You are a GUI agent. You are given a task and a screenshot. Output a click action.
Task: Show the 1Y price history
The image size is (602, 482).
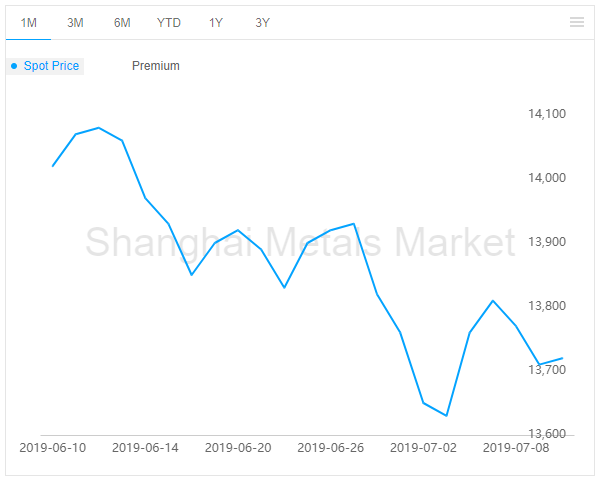[x=216, y=23]
